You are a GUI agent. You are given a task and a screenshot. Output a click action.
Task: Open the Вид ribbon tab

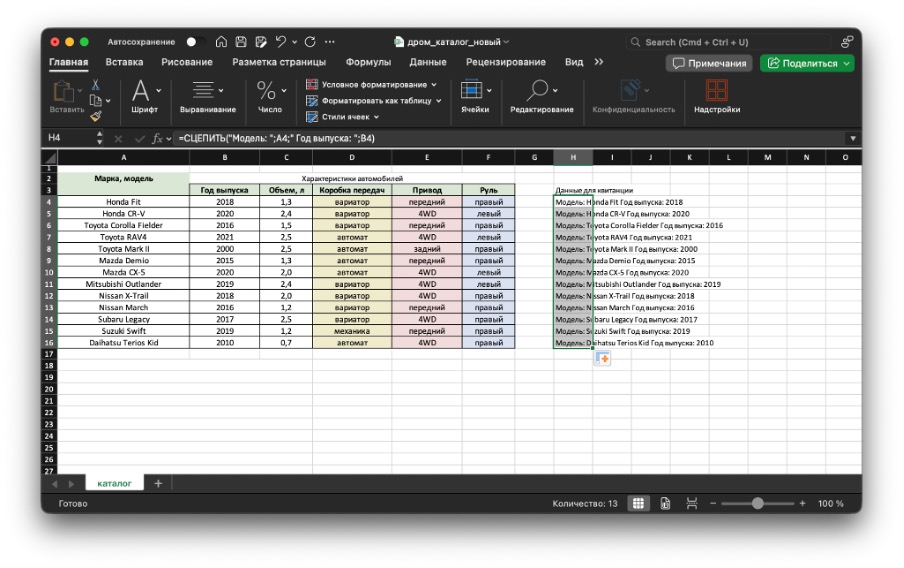574,62
